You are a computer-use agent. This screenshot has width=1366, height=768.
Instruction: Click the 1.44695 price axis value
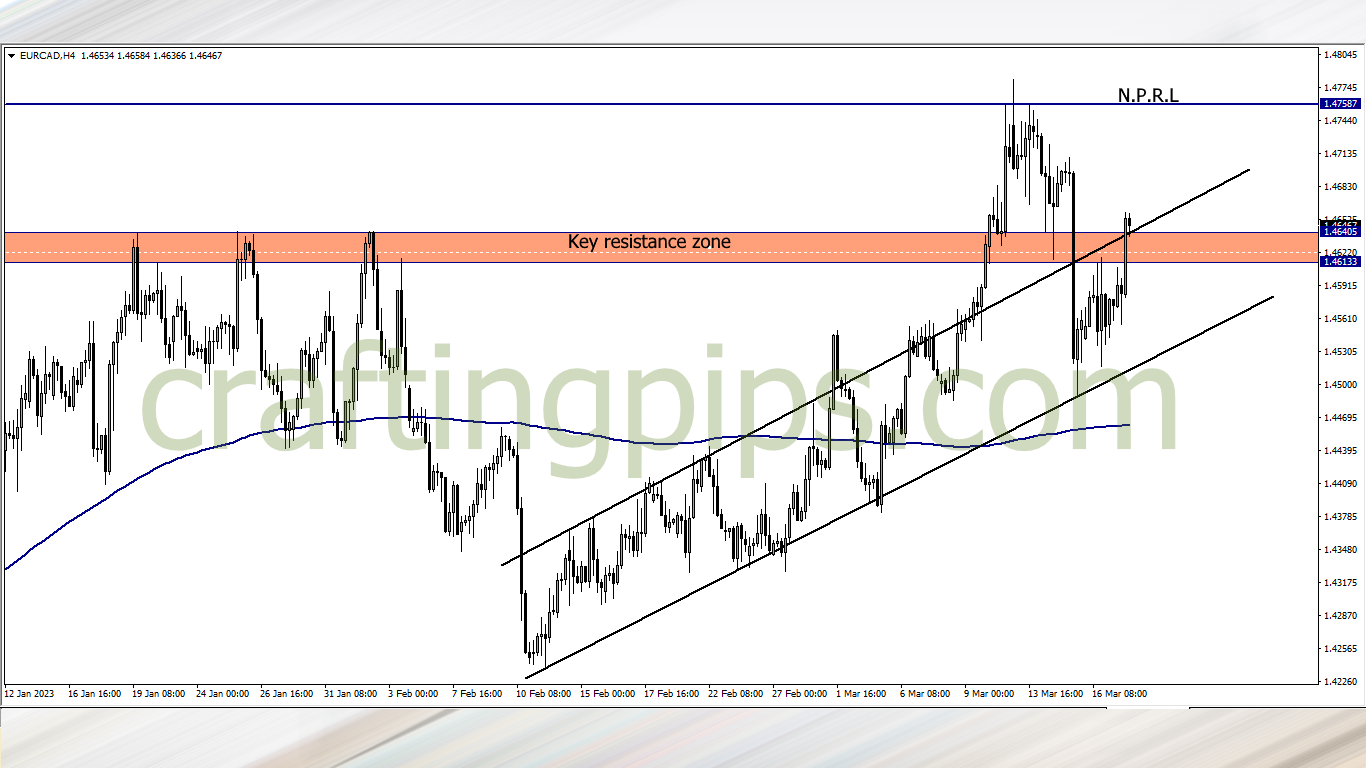tap(1340, 418)
